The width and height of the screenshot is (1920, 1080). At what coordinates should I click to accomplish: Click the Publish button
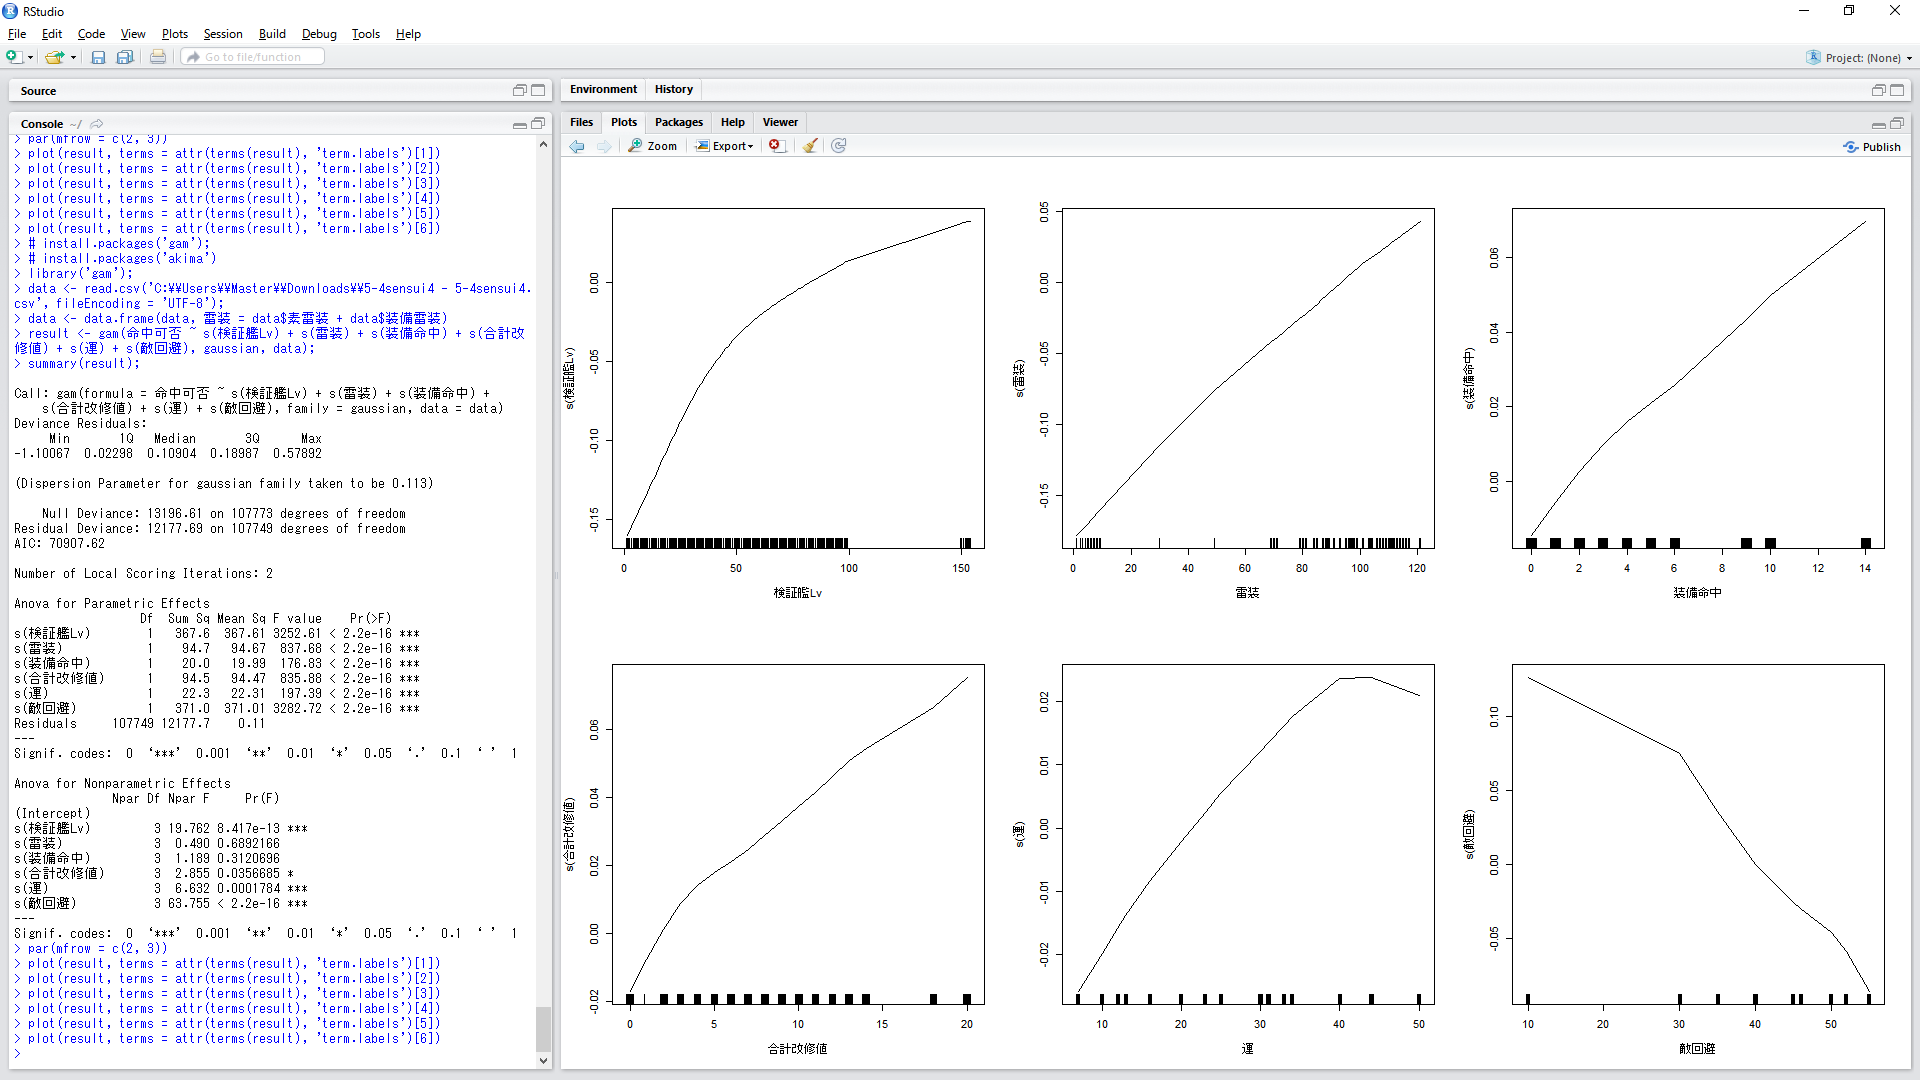[1872, 147]
